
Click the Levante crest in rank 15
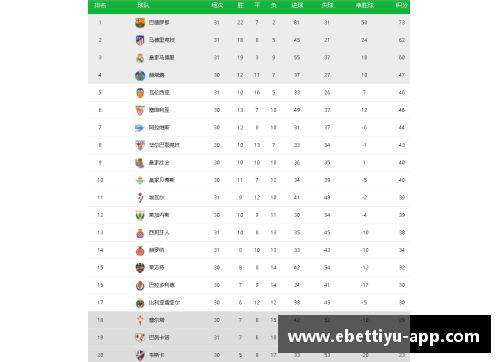pyautogui.click(x=140, y=268)
